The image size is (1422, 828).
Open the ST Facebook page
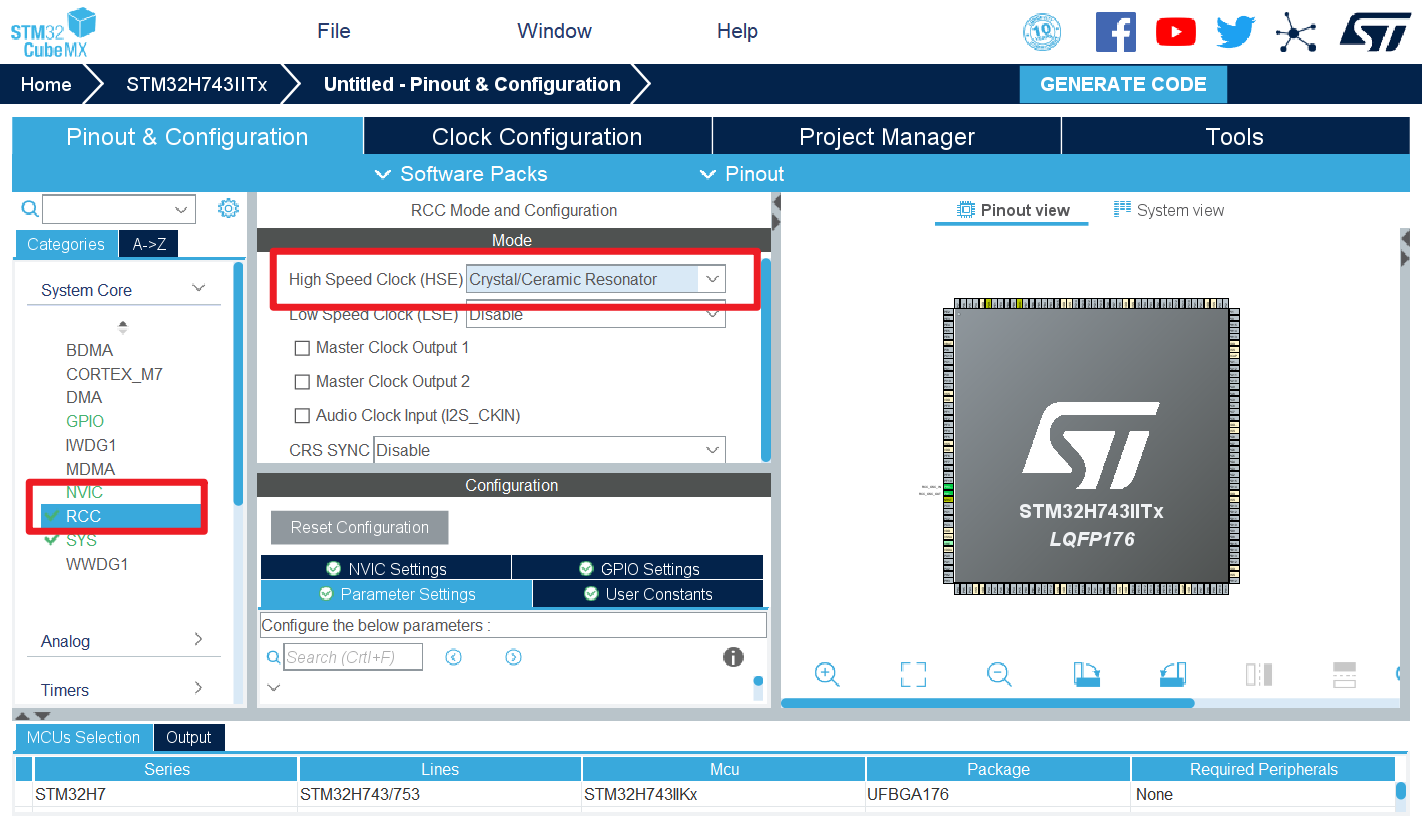tap(1116, 31)
